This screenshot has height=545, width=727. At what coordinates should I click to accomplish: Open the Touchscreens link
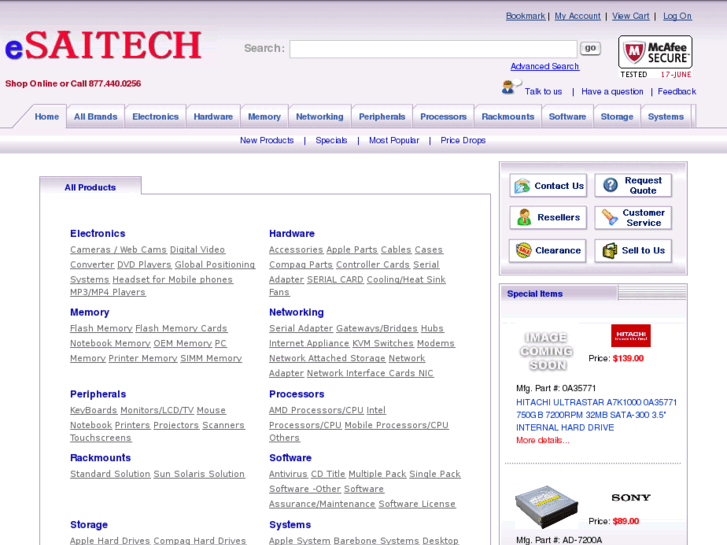click(x=101, y=438)
